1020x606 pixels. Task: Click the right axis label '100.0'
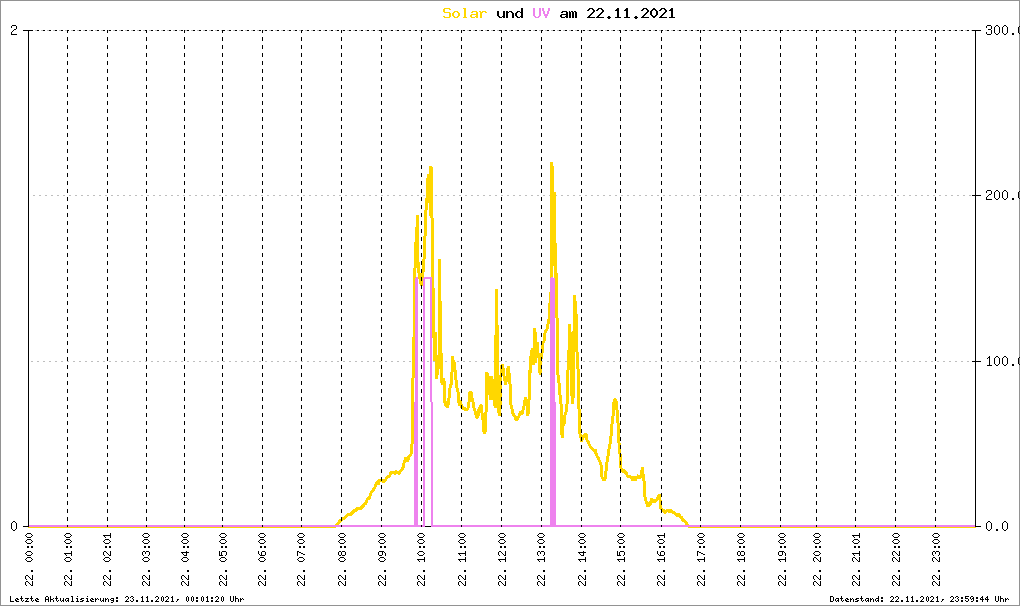click(x=1002, y=362)
